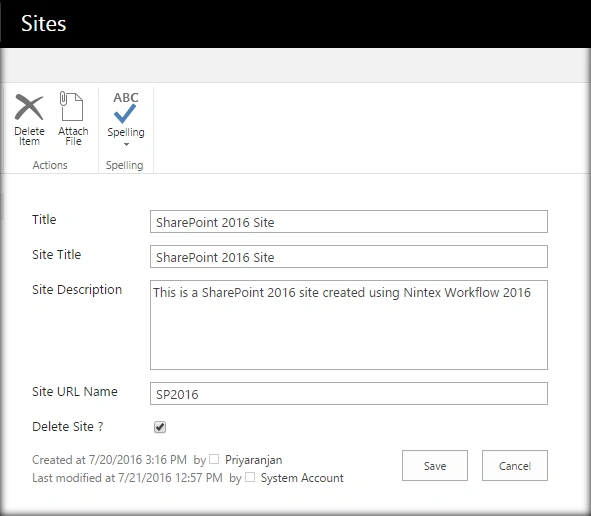
Task: Focus the Site Title input field
Action: click(349, 257)
